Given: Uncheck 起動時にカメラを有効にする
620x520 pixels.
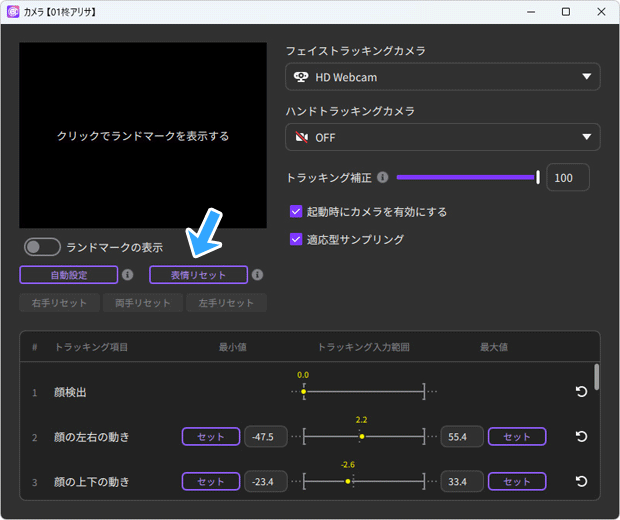Looking at the screenshot, I should (x=296, y=212).
